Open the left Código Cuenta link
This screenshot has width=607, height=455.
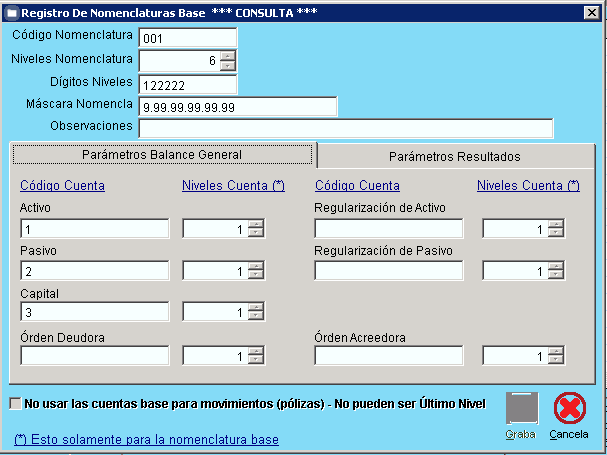(62, 185)
